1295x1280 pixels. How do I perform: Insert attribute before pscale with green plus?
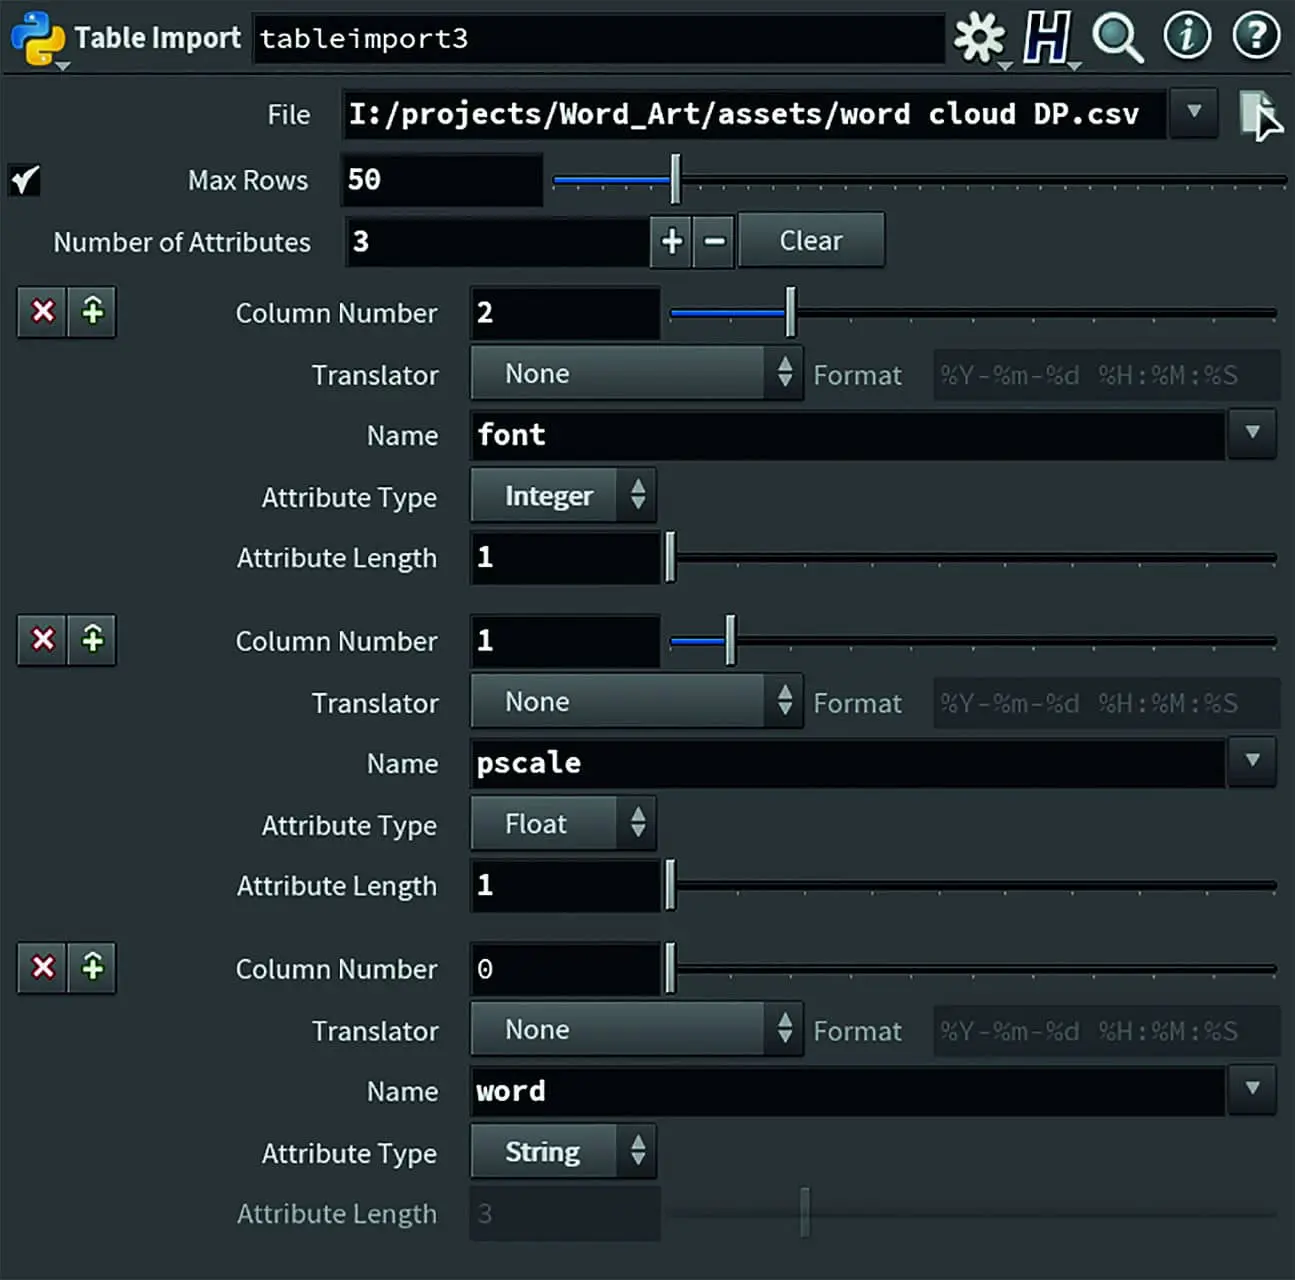(x=92, y=640)
